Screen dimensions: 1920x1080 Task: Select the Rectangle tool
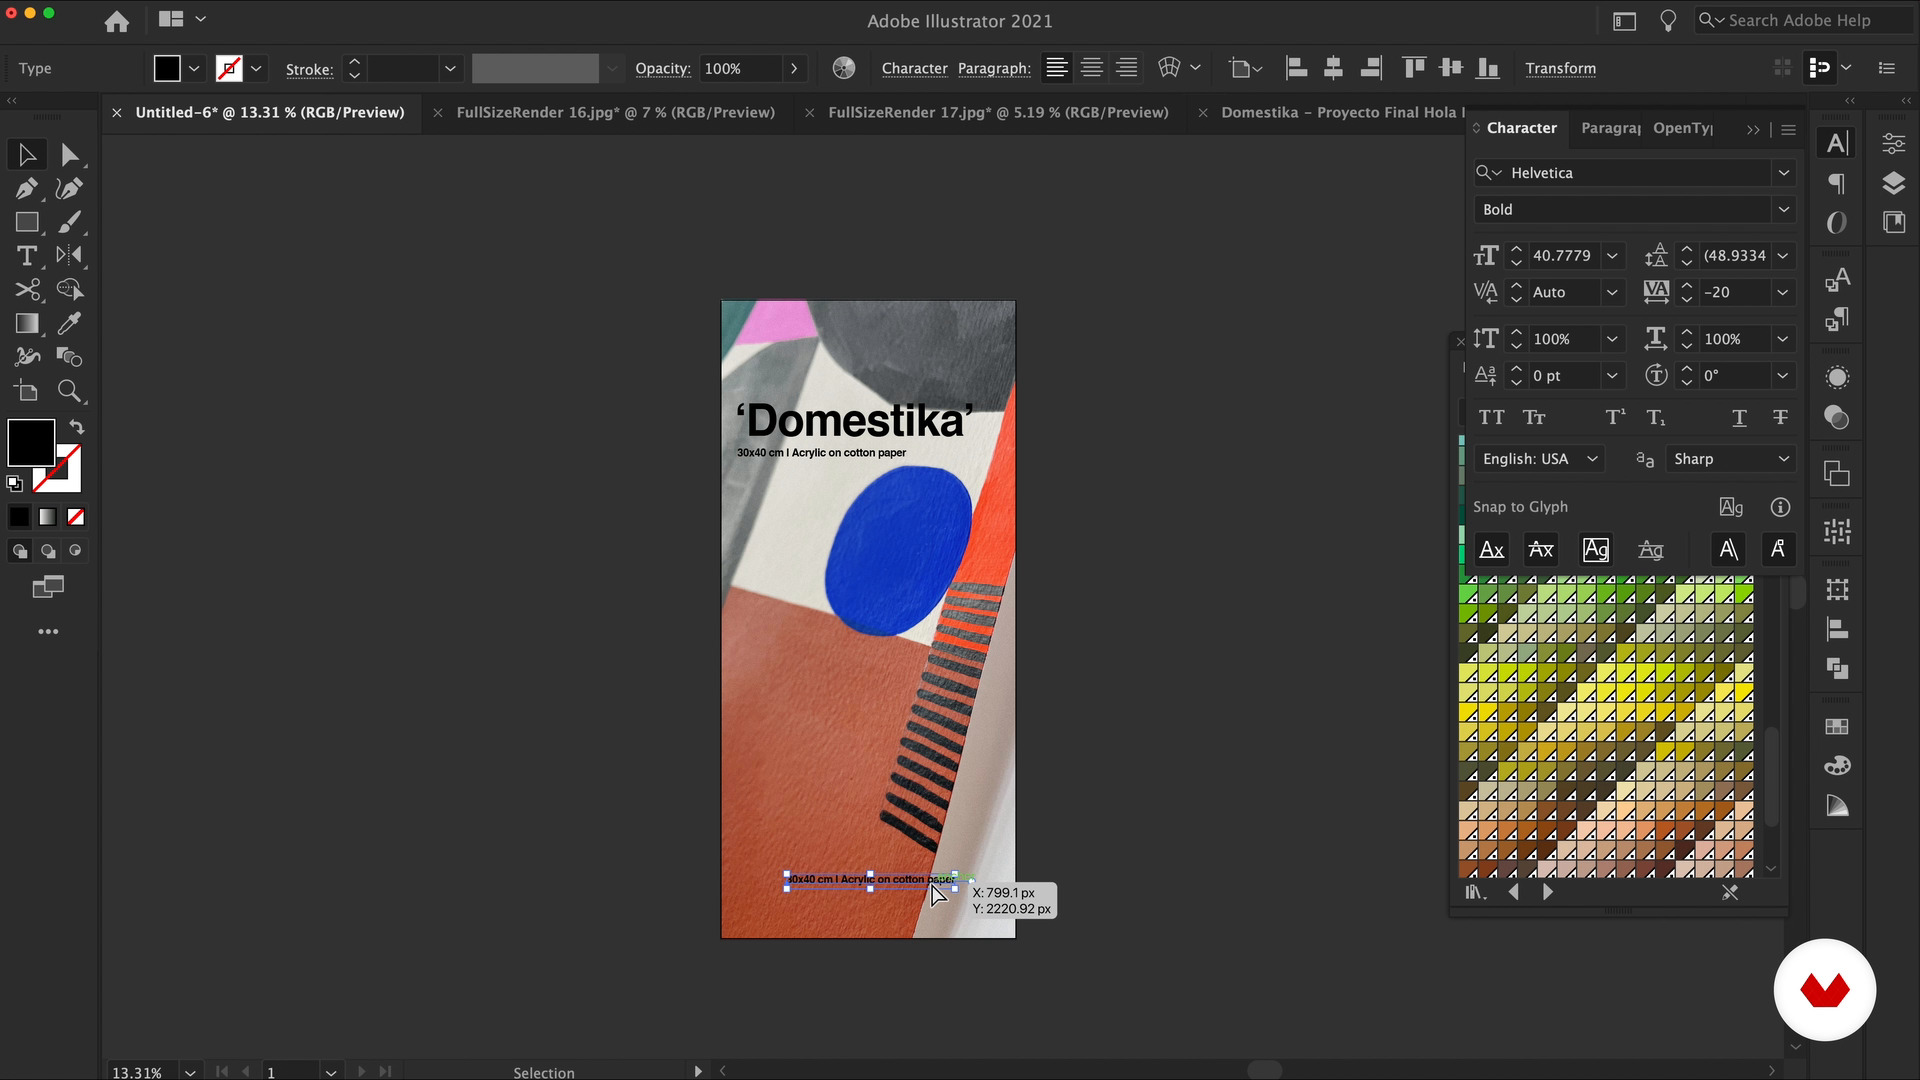point(27,222)
